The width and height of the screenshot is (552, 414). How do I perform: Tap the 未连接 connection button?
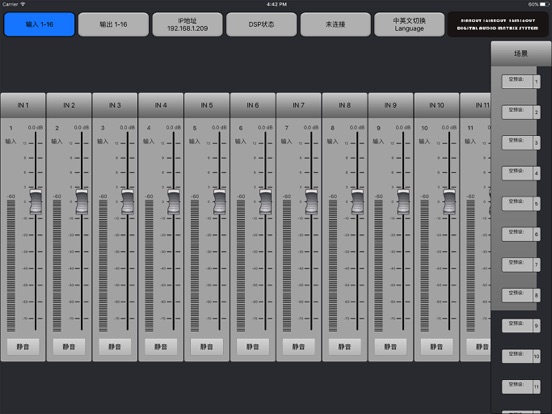[x=335, y=24]
